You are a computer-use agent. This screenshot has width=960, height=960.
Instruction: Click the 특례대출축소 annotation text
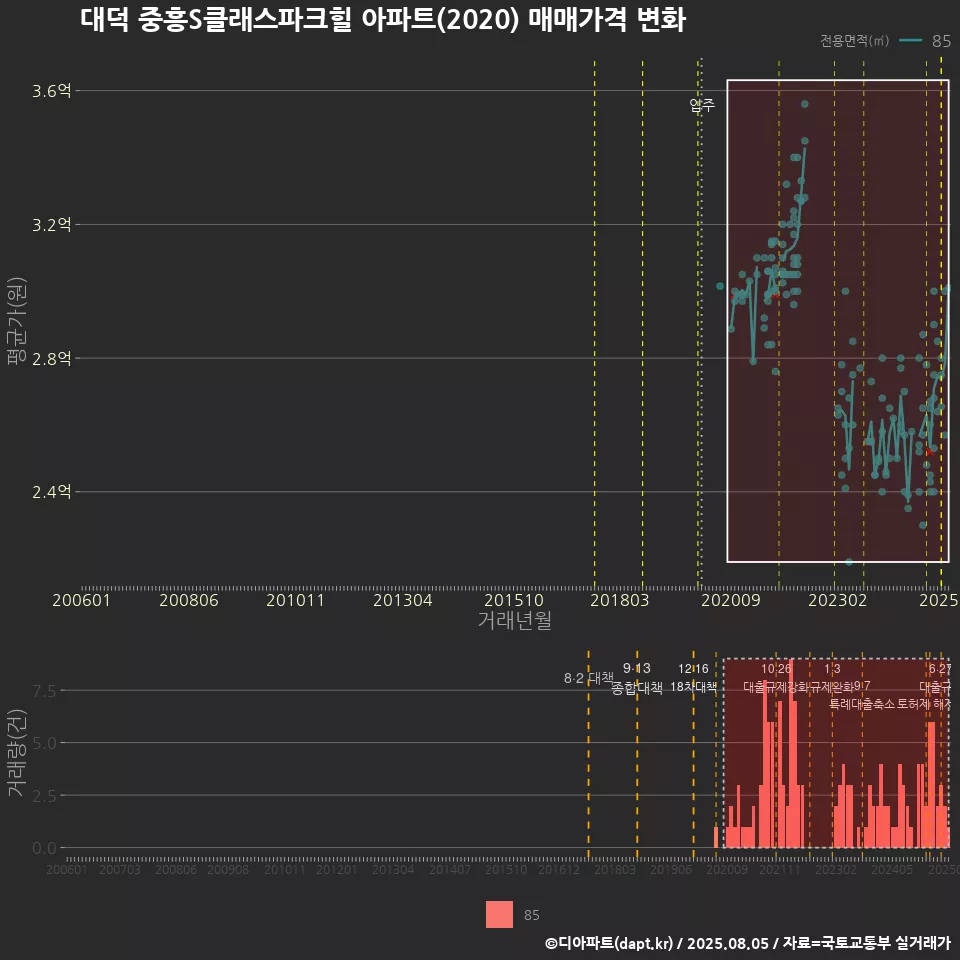[x=863, y=704]
